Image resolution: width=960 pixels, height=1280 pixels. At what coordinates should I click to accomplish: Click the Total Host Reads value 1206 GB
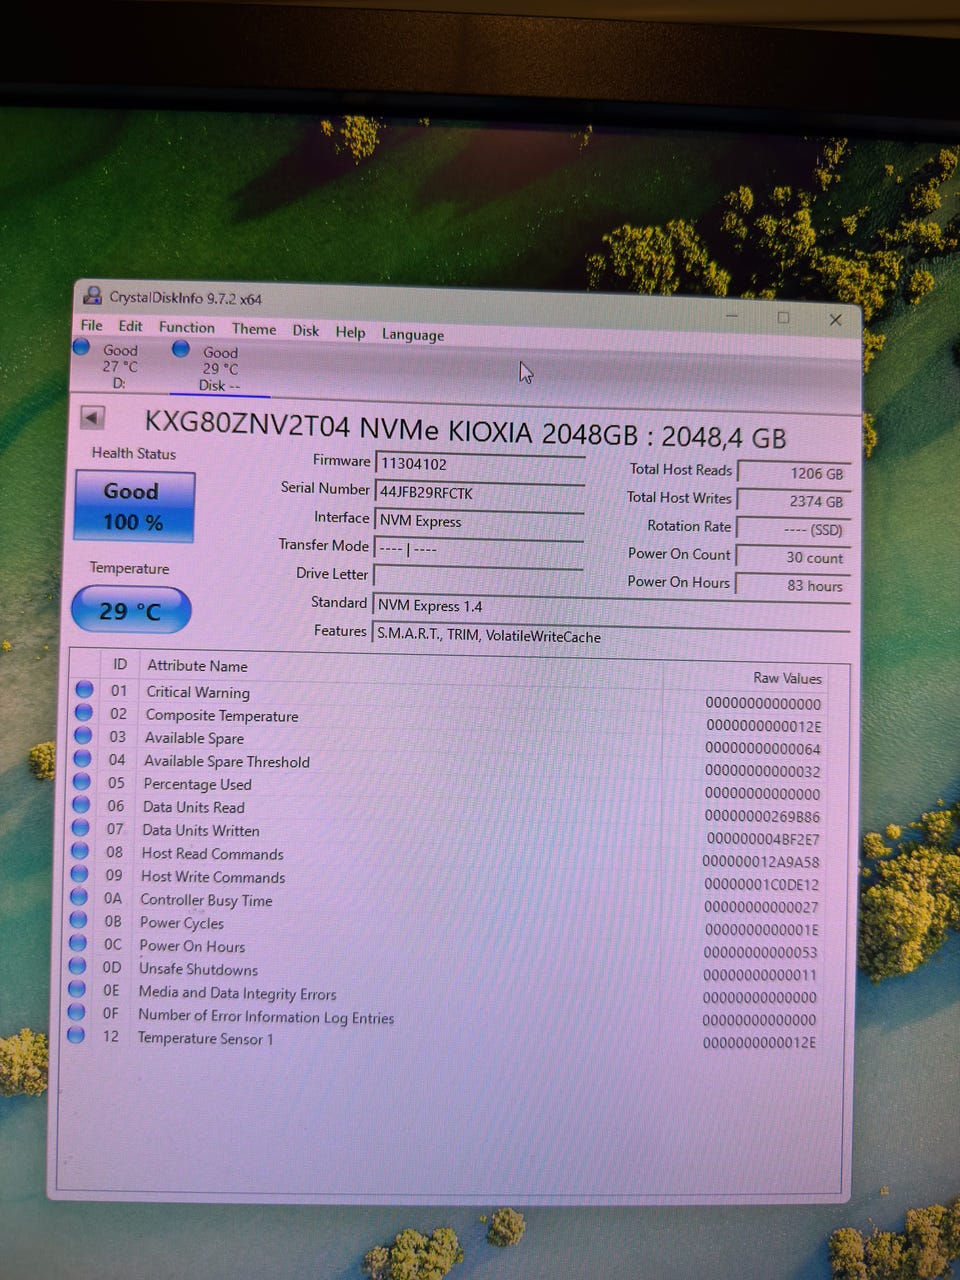point(793,473)
